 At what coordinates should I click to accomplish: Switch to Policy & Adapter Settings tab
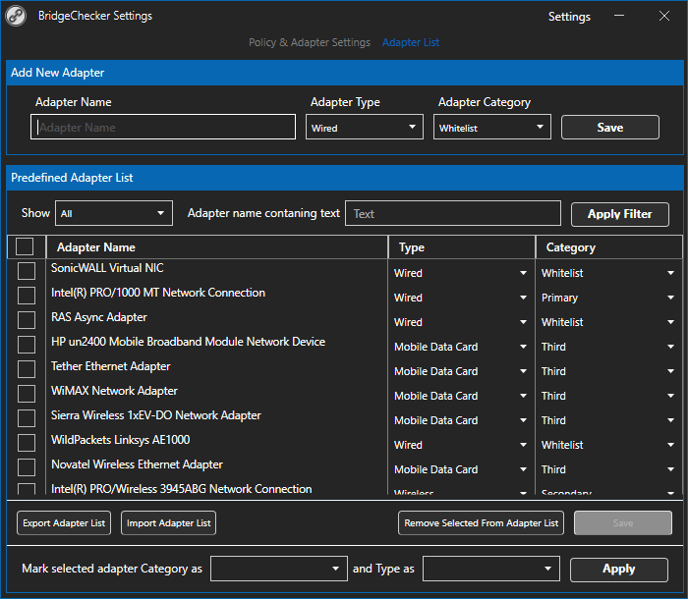(309, 43)
